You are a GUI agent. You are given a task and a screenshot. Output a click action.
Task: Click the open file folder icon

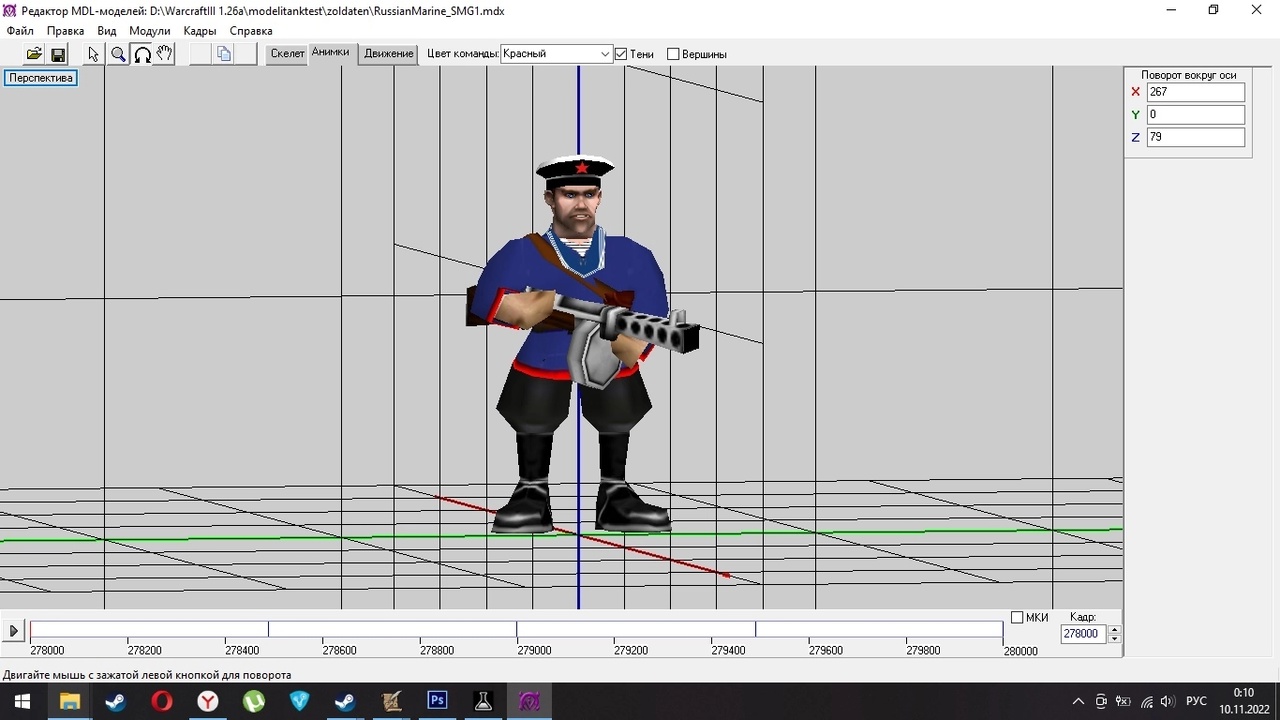(34, 54)
